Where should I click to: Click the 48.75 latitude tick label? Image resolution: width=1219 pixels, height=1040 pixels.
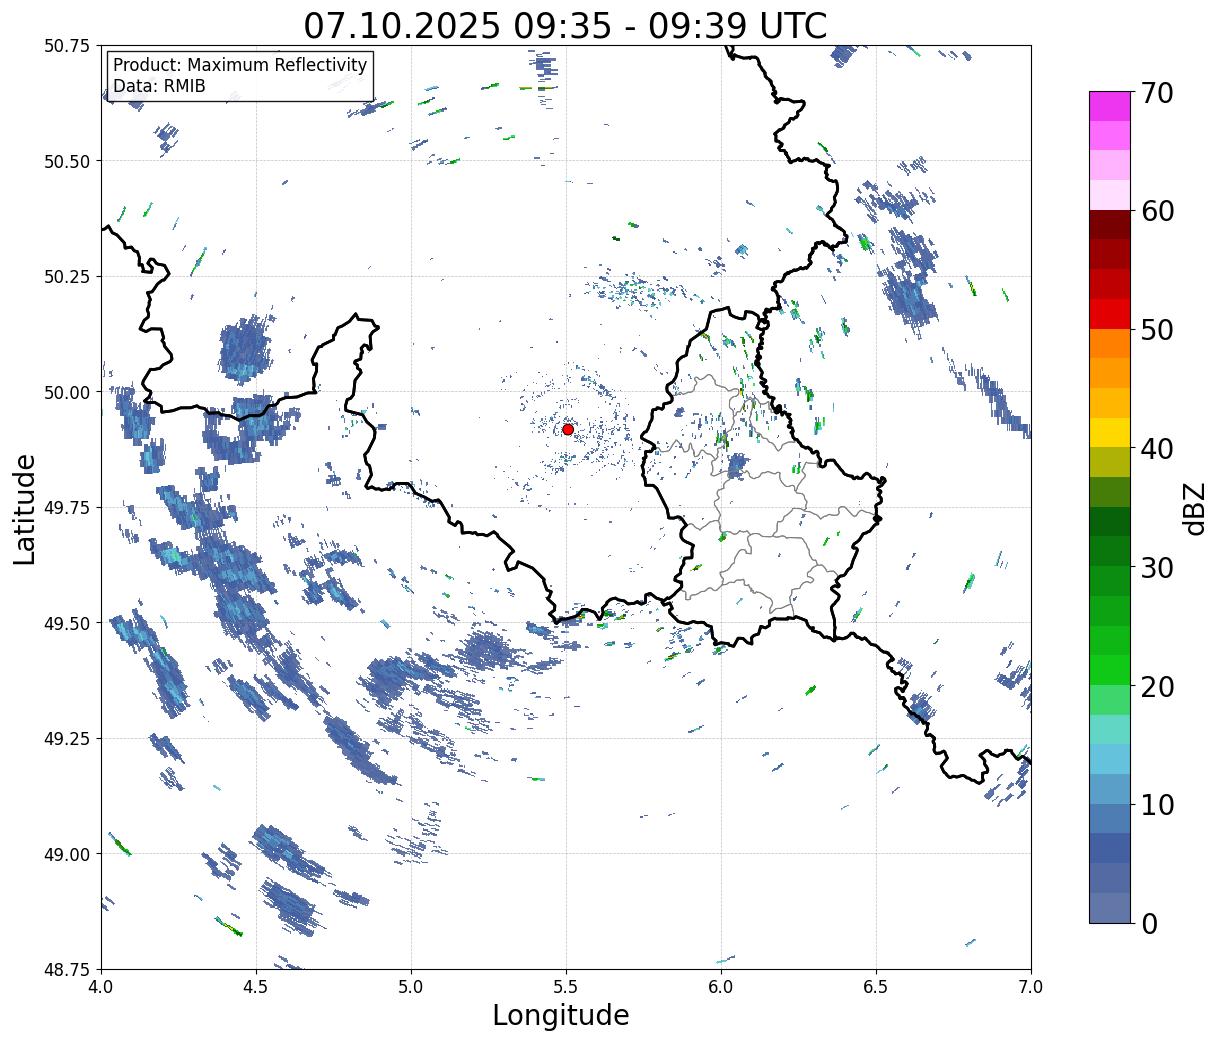pos(67,969)
